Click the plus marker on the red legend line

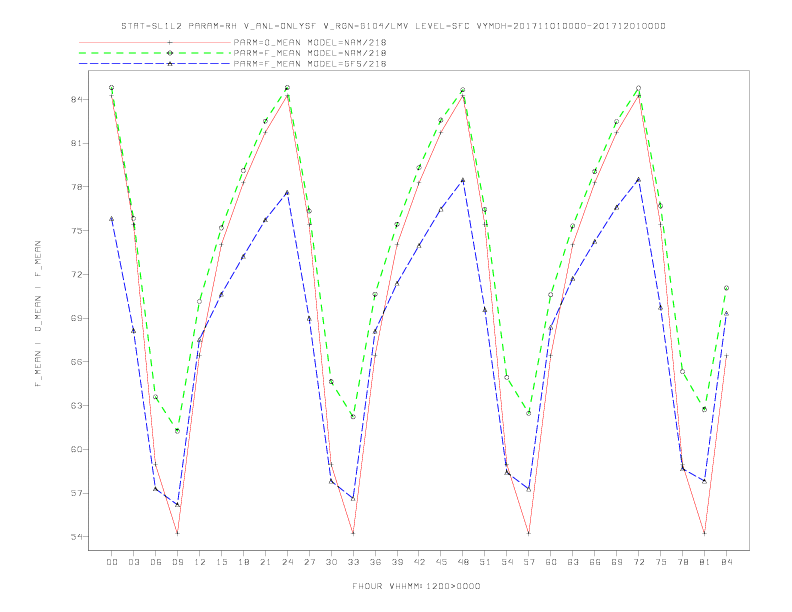tap(170, 42)
